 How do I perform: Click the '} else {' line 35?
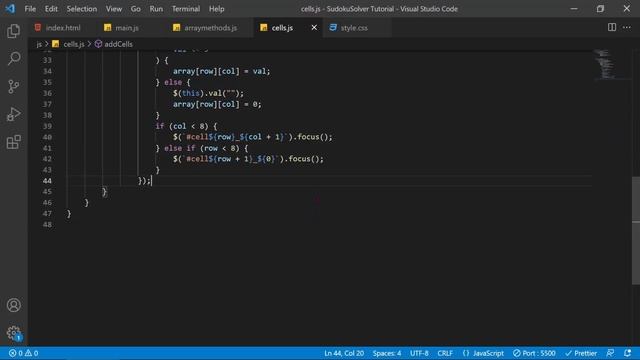[x=173, y=82]
